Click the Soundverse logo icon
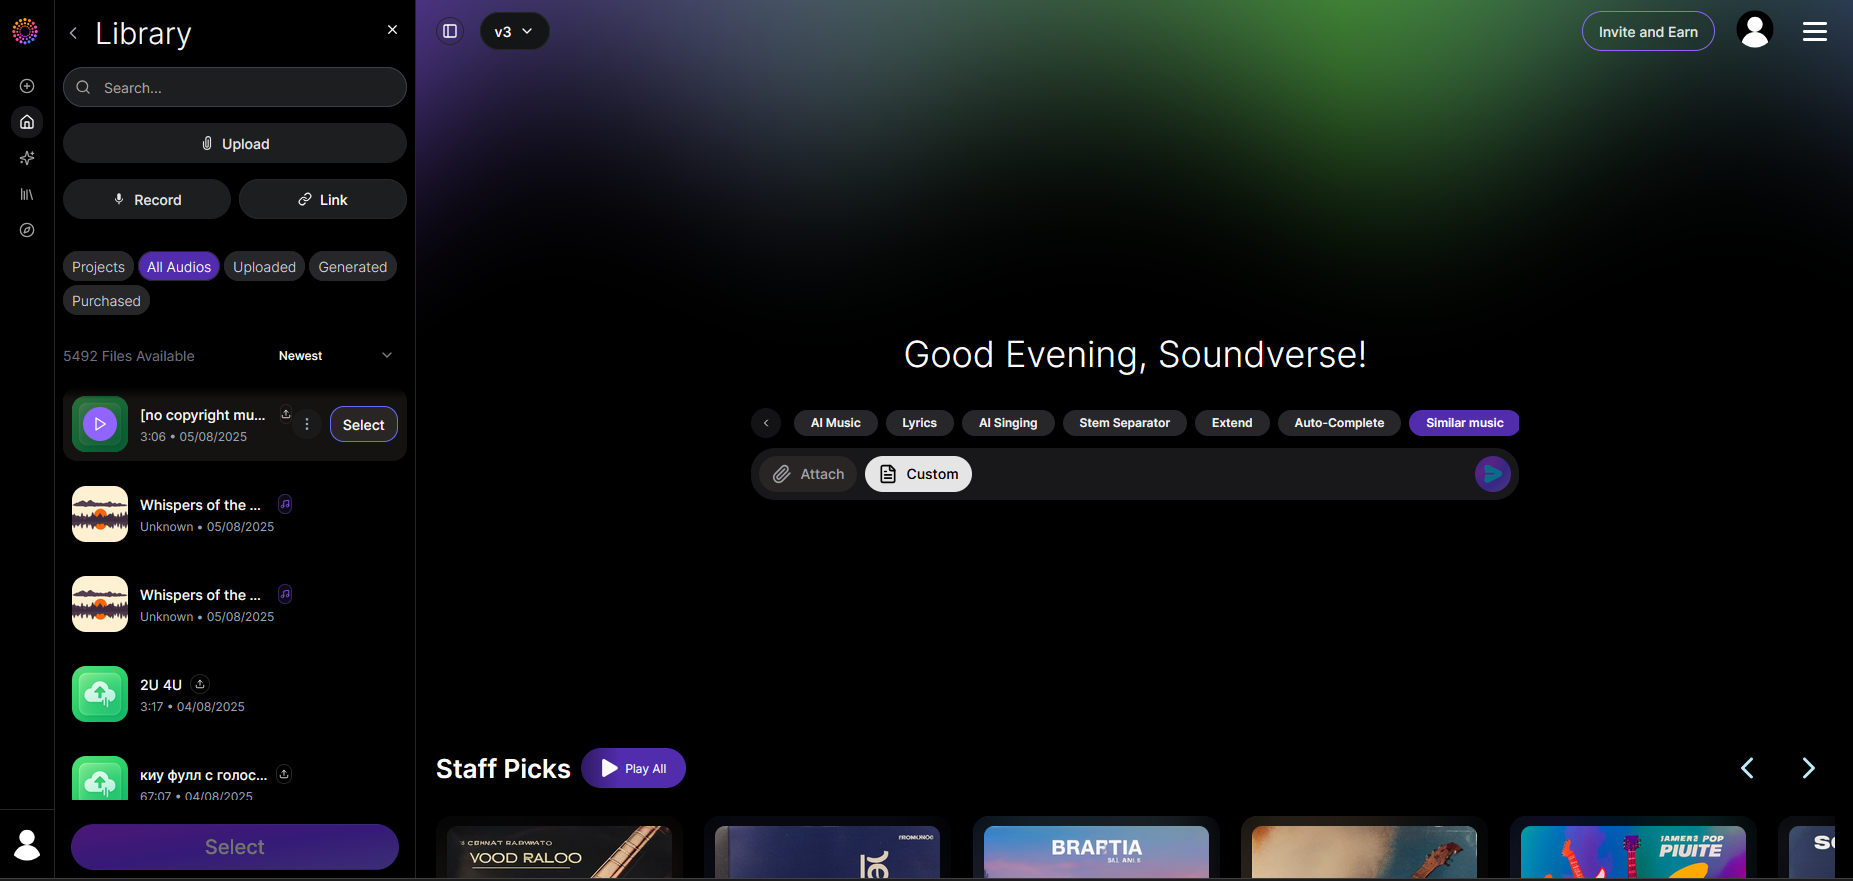This screenshot has width=1853, height=881. pyautogui.click(x=25, y=31)
